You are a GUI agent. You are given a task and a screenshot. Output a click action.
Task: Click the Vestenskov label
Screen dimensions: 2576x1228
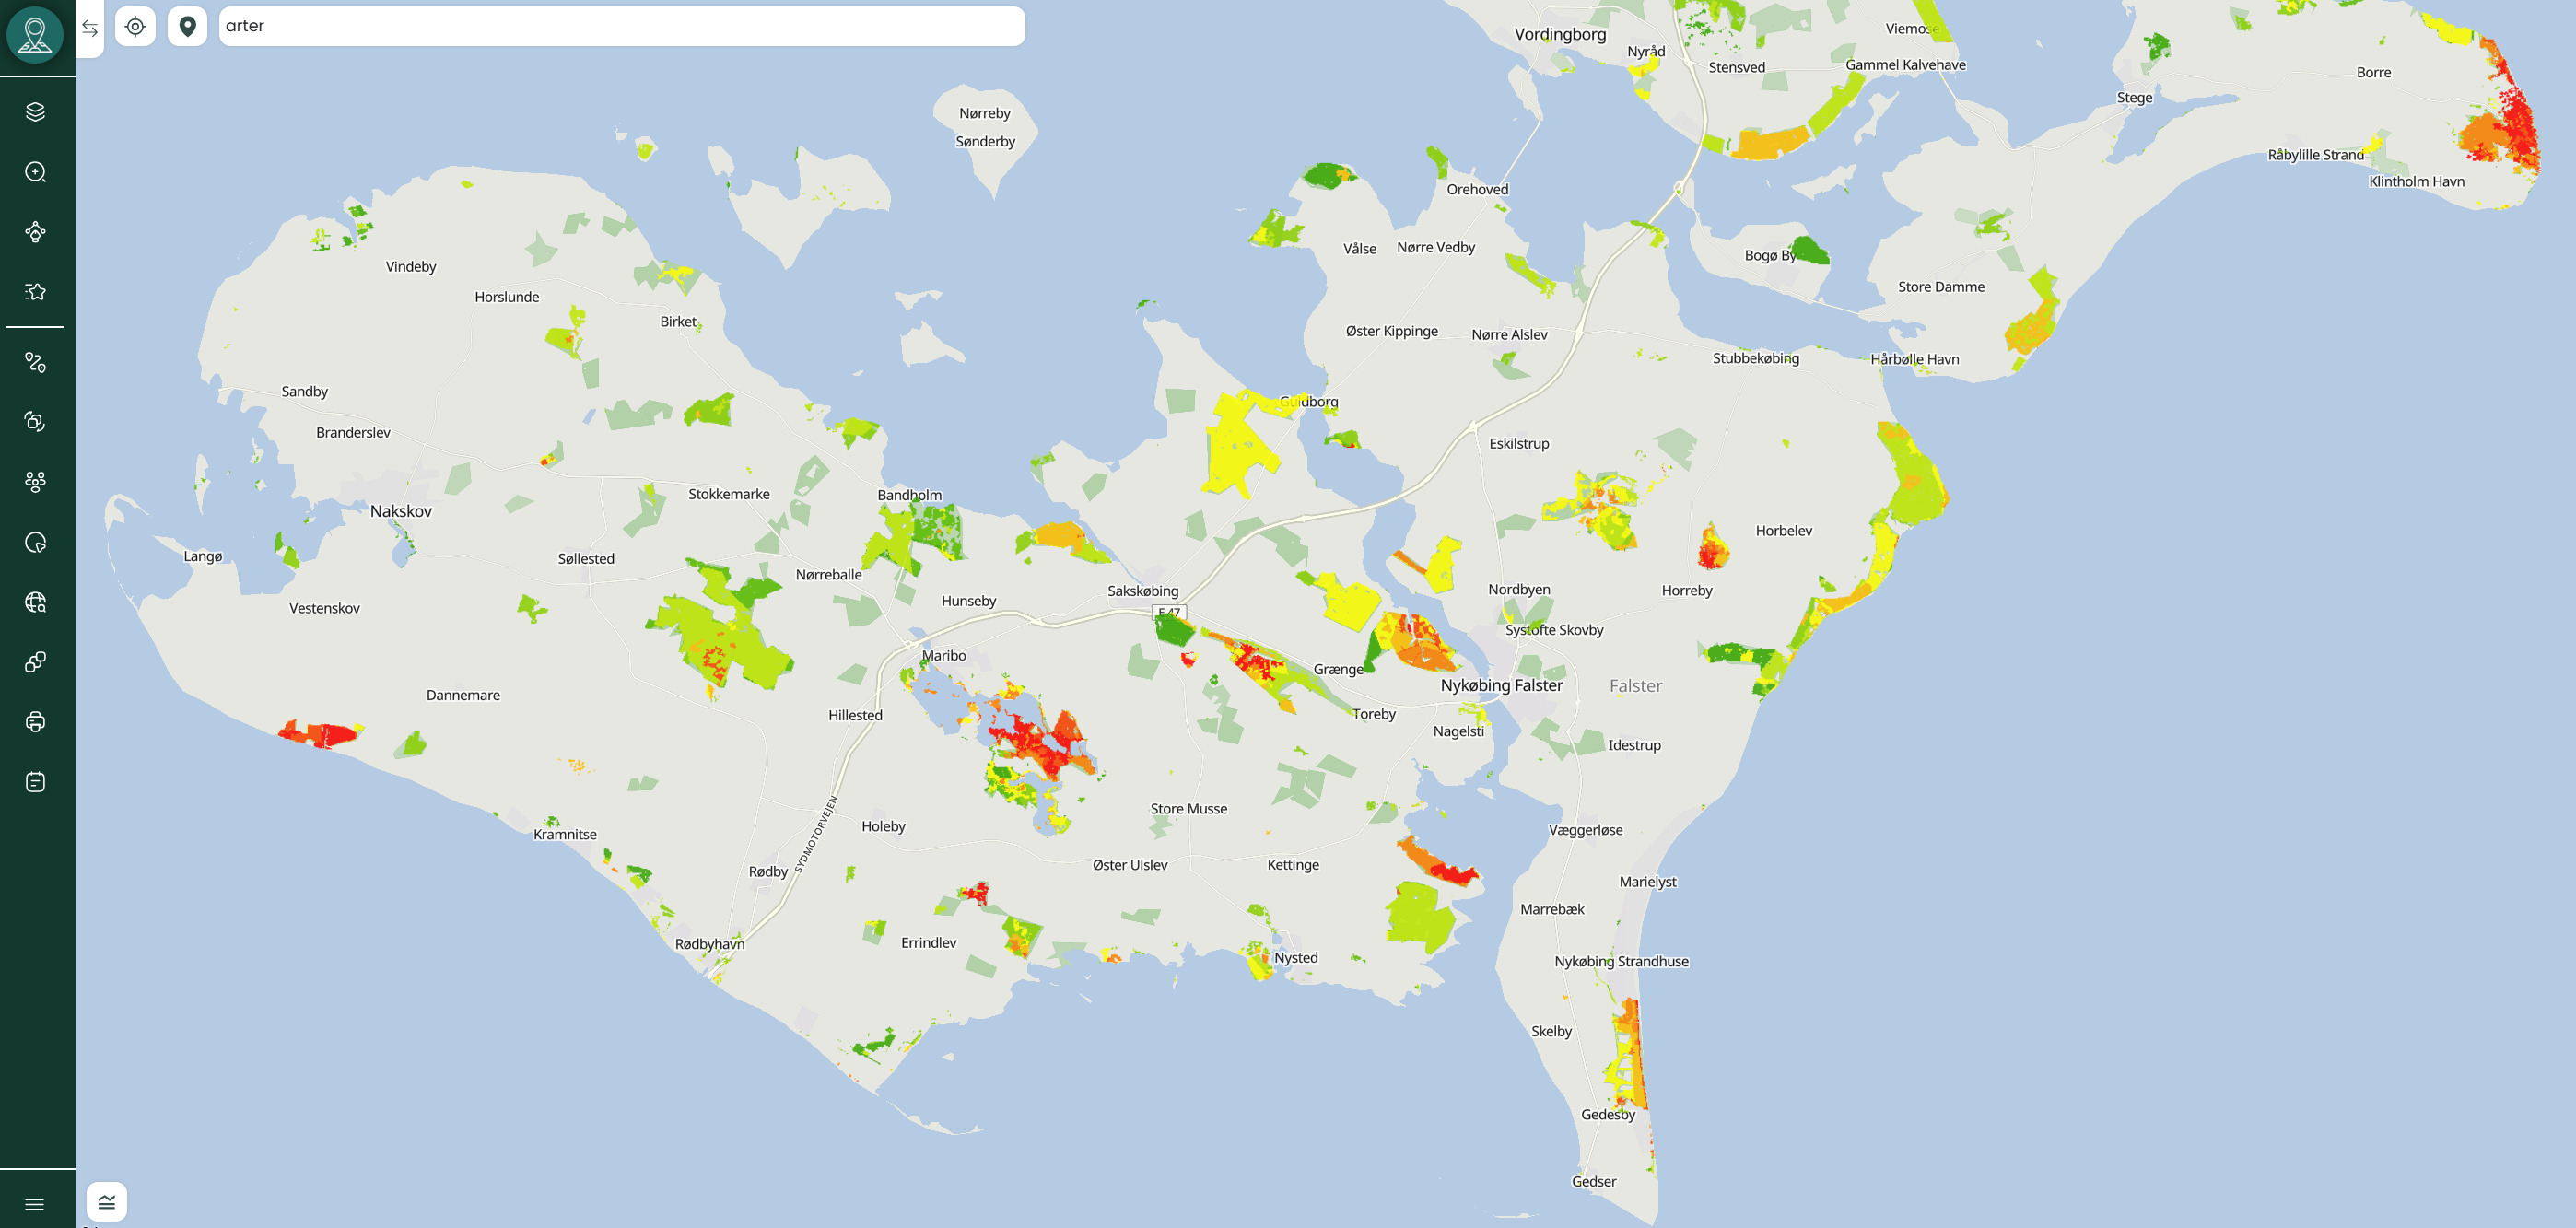click(x=324, y=608)
